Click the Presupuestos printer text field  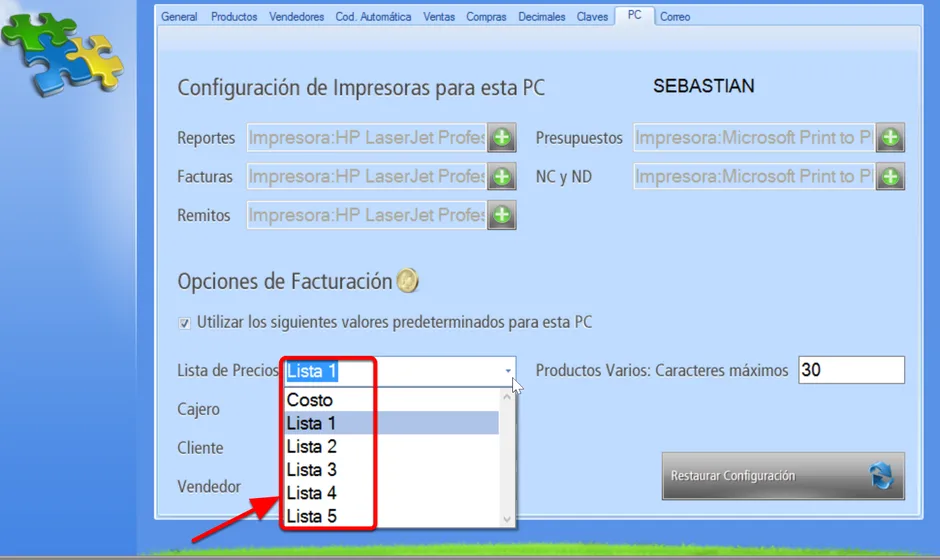(x=754, y=138)
